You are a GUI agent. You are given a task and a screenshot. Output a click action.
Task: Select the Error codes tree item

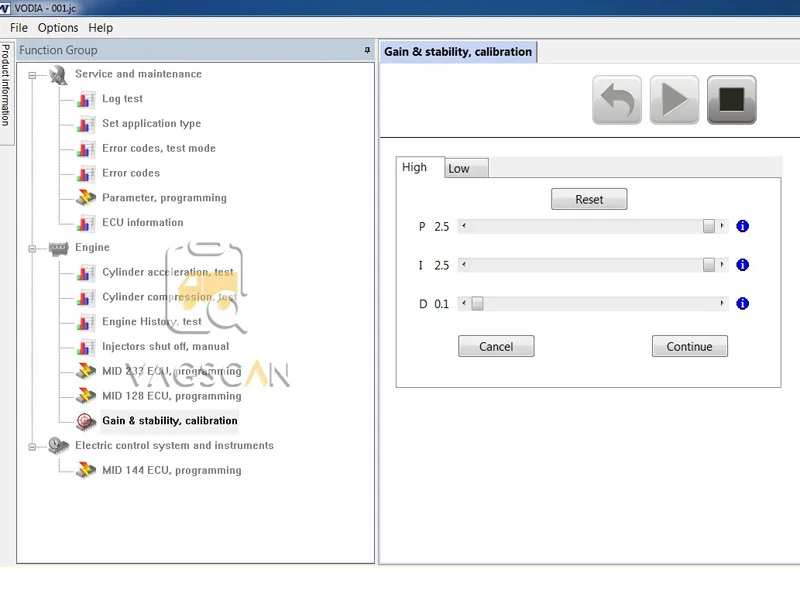[x=131, y=173]
